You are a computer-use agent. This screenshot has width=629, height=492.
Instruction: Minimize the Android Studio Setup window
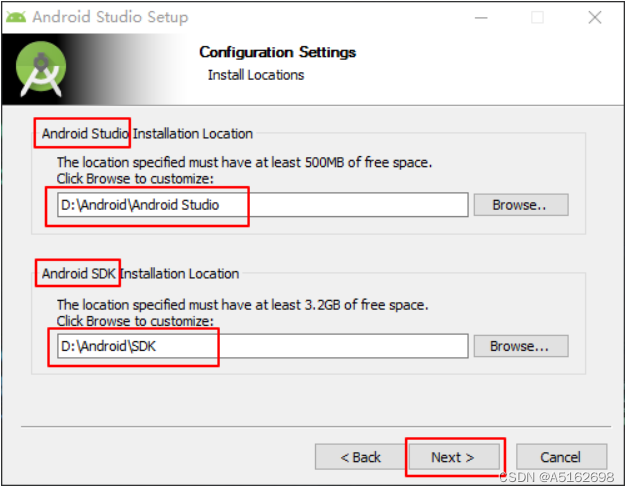pos(483,18)
